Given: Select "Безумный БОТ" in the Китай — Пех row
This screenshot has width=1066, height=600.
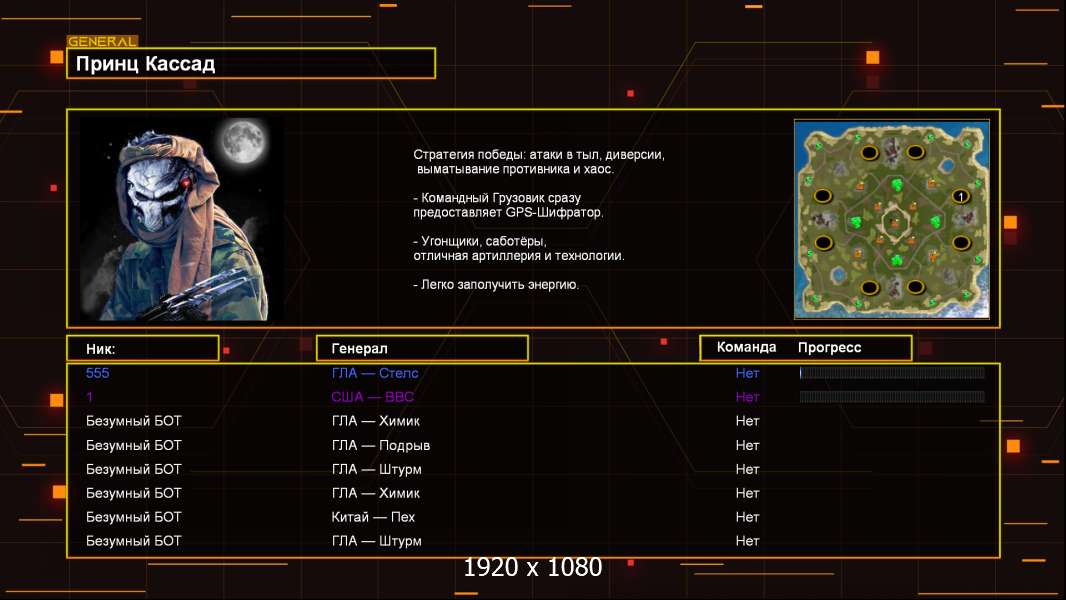Looking at the screenshot, I should [133, 517].
